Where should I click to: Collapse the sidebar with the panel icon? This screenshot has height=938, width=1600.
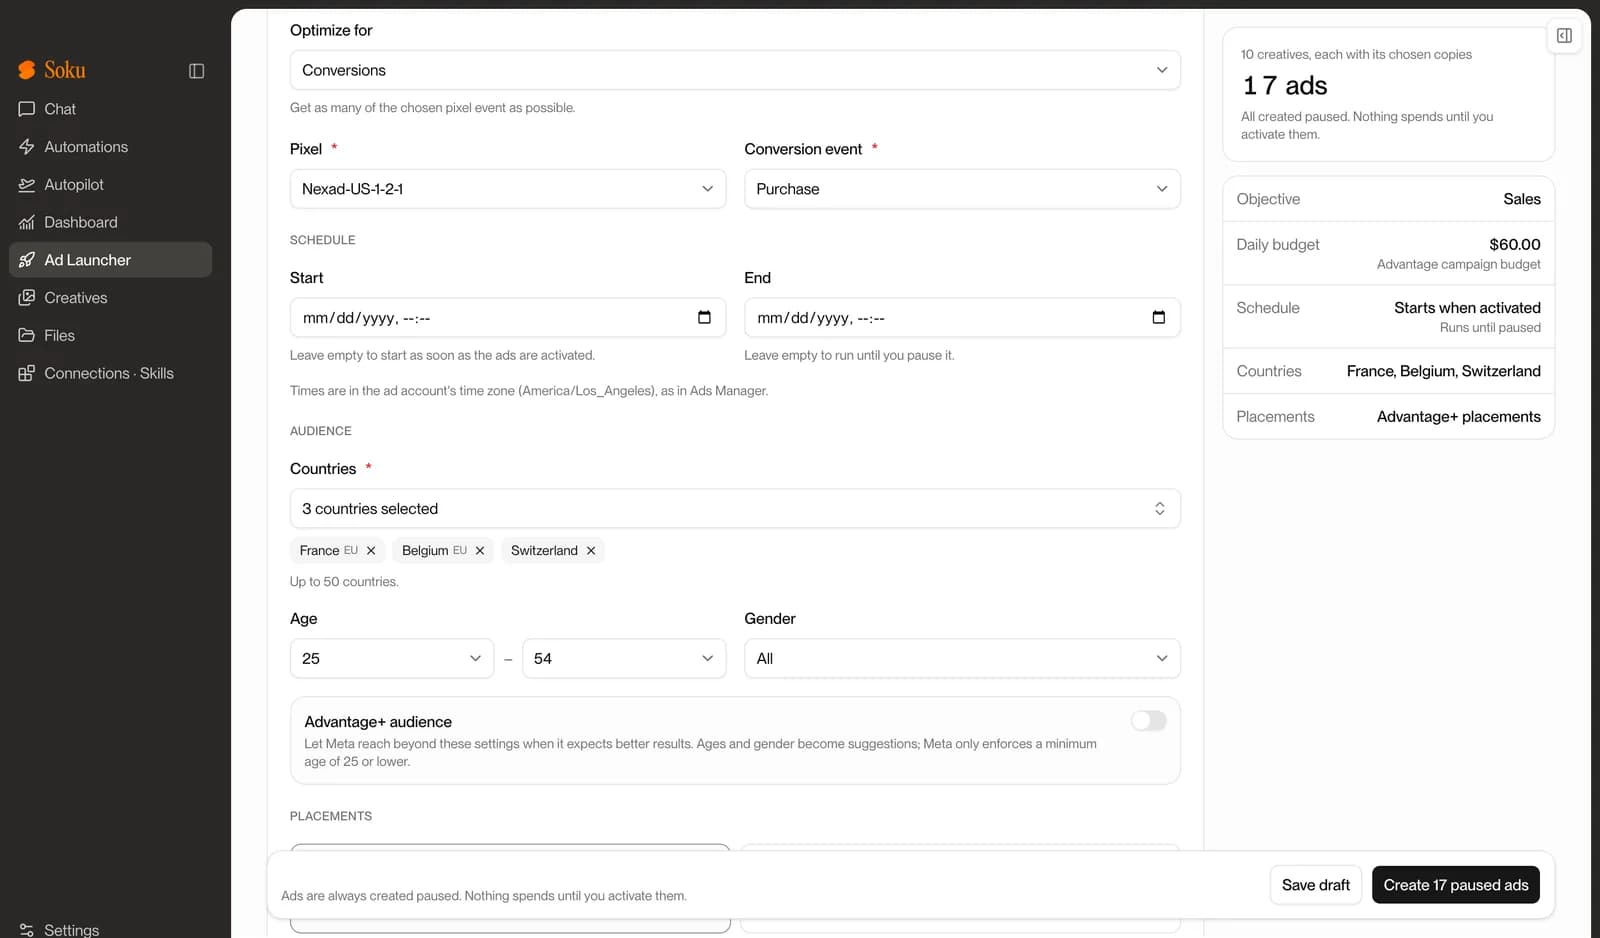point(197,71)
